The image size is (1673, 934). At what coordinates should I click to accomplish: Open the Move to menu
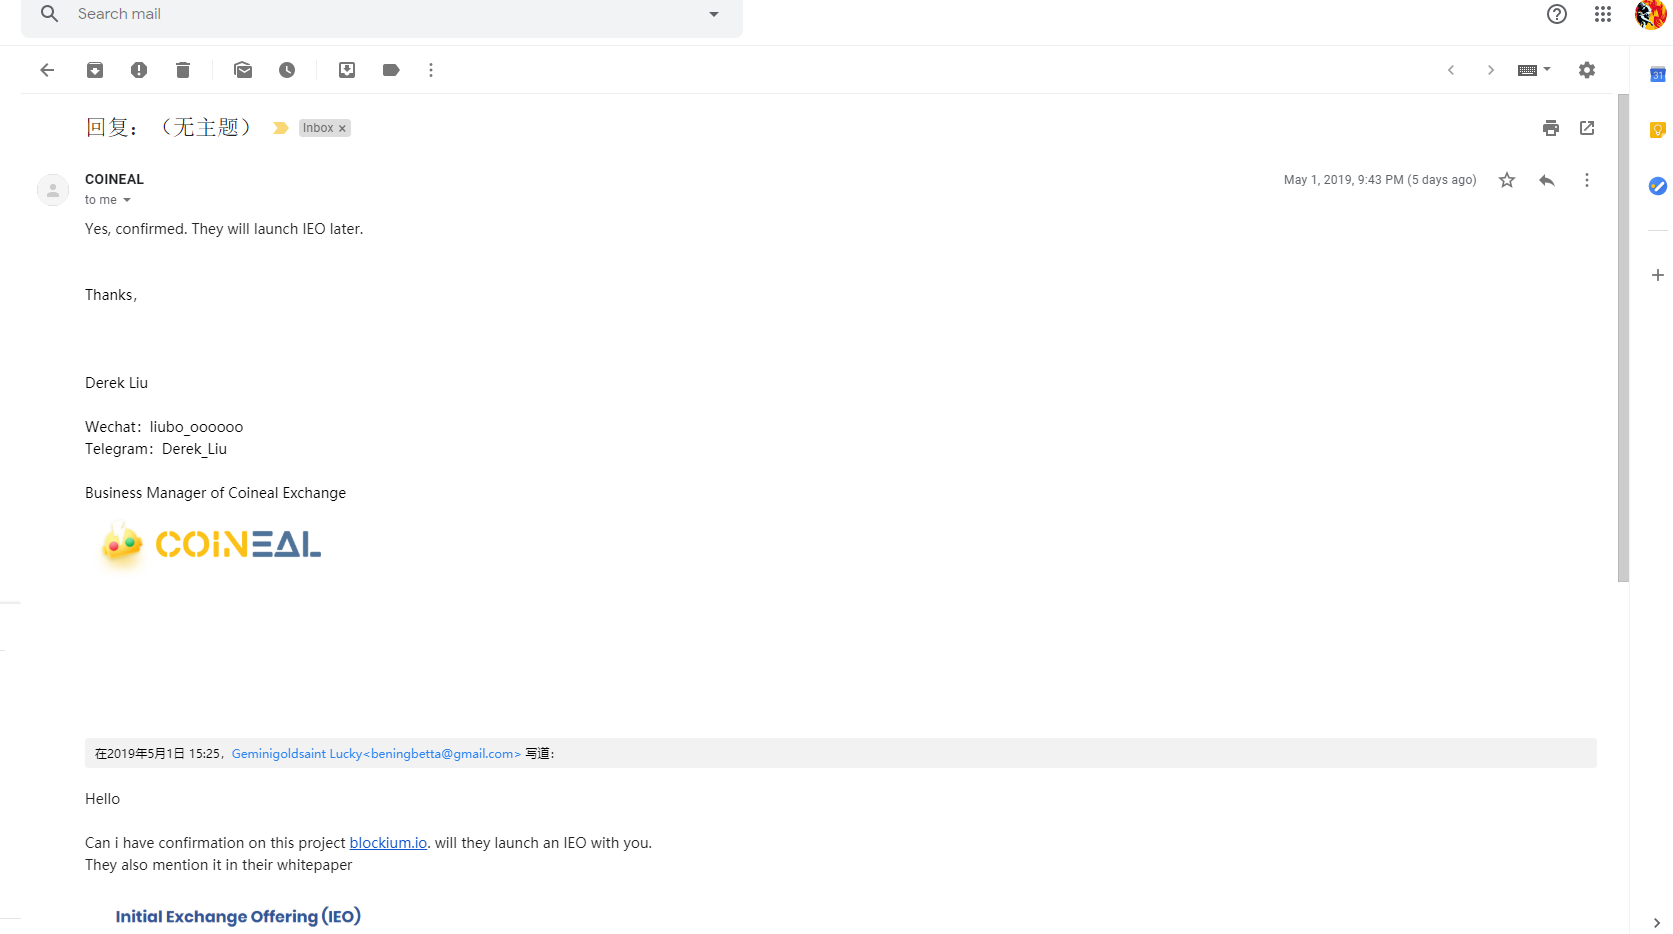point(347,70)
